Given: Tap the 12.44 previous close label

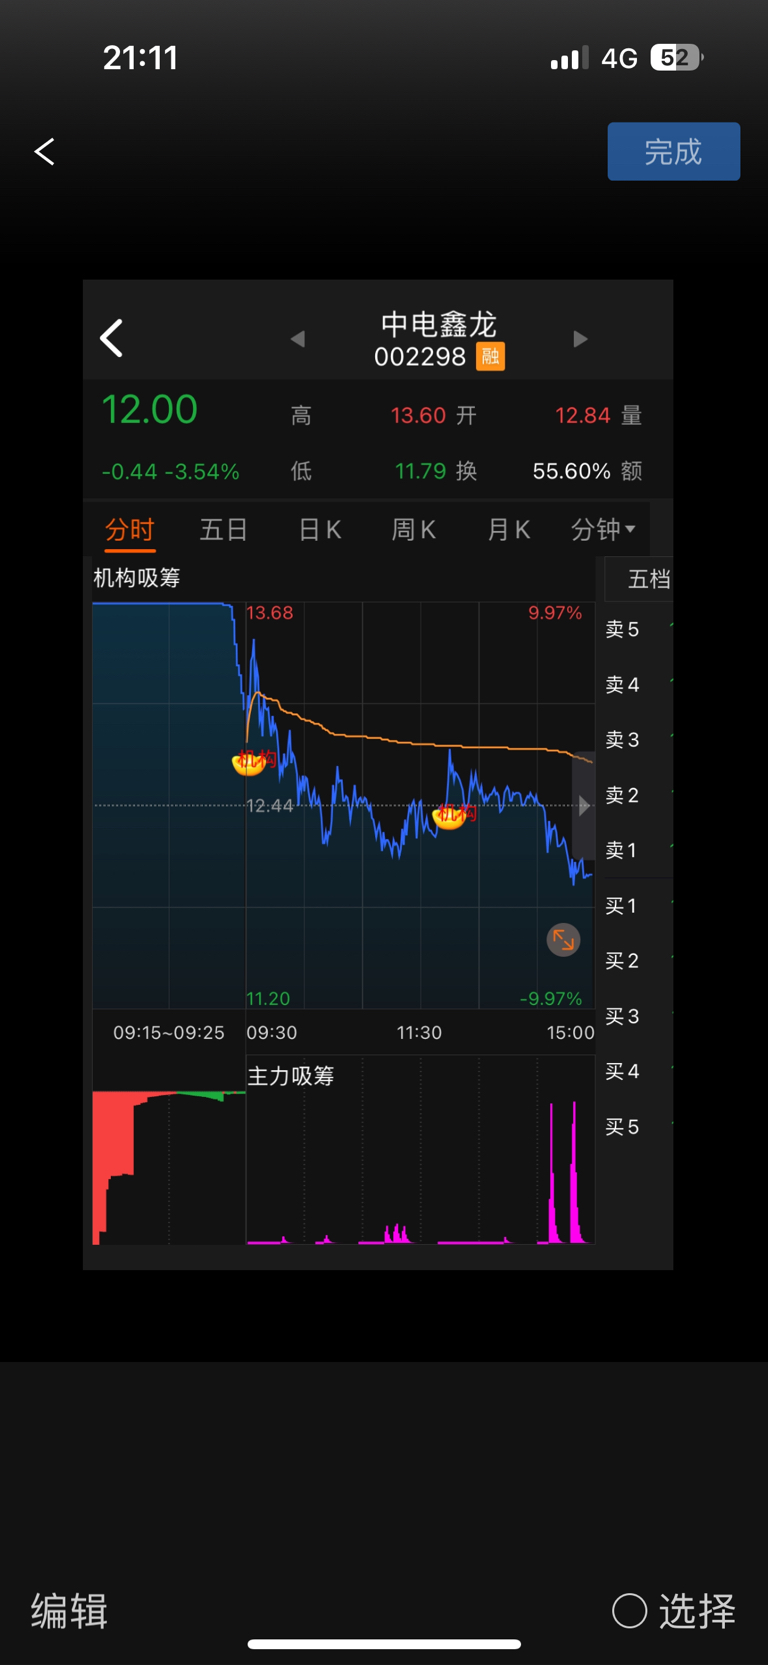Looking at the screenshot, I should click(270, 806).
